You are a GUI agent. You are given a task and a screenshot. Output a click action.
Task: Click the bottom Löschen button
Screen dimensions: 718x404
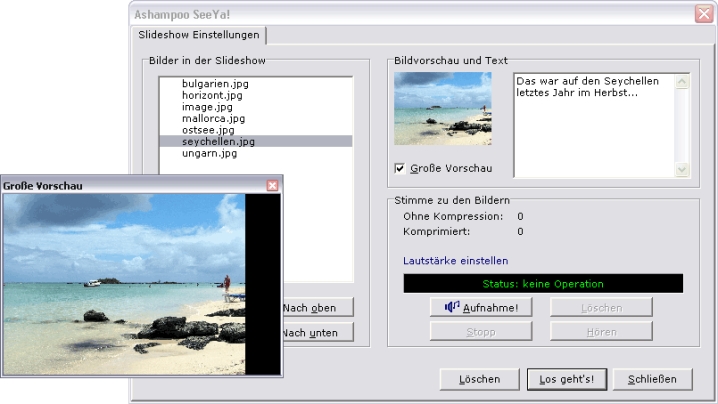[x=479, y=379]
